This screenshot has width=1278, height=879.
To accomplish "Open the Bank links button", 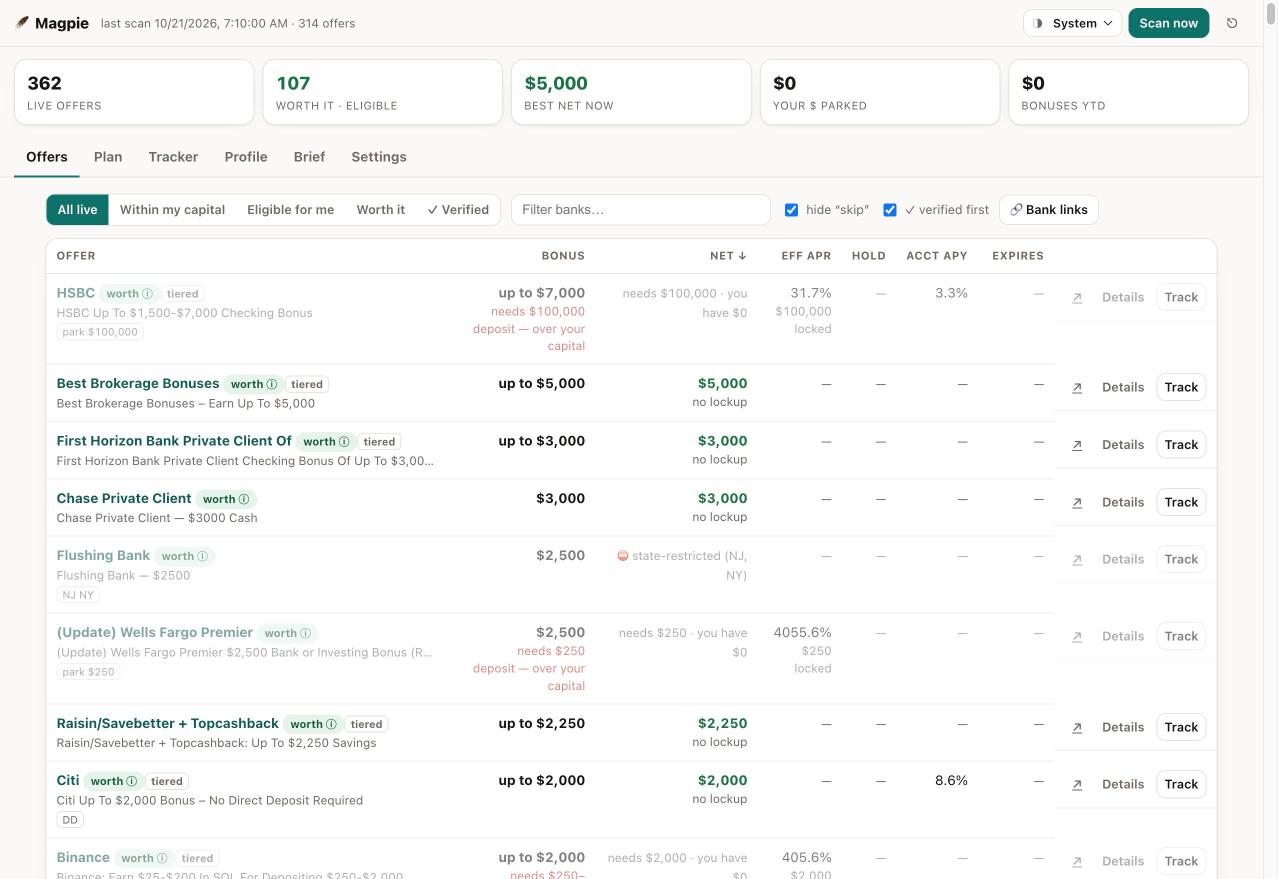I will (x=1049, y=210).
